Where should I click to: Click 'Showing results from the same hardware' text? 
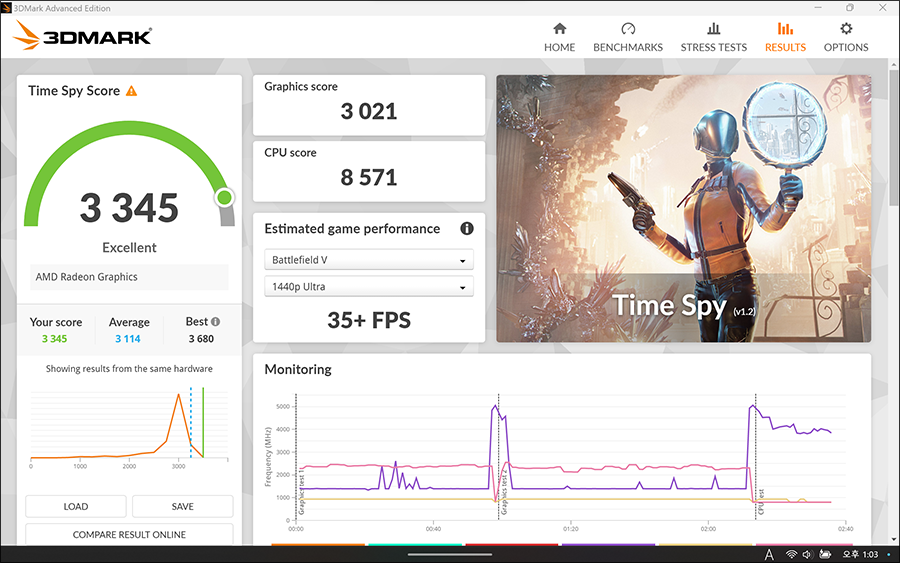(x=129, y=368)
